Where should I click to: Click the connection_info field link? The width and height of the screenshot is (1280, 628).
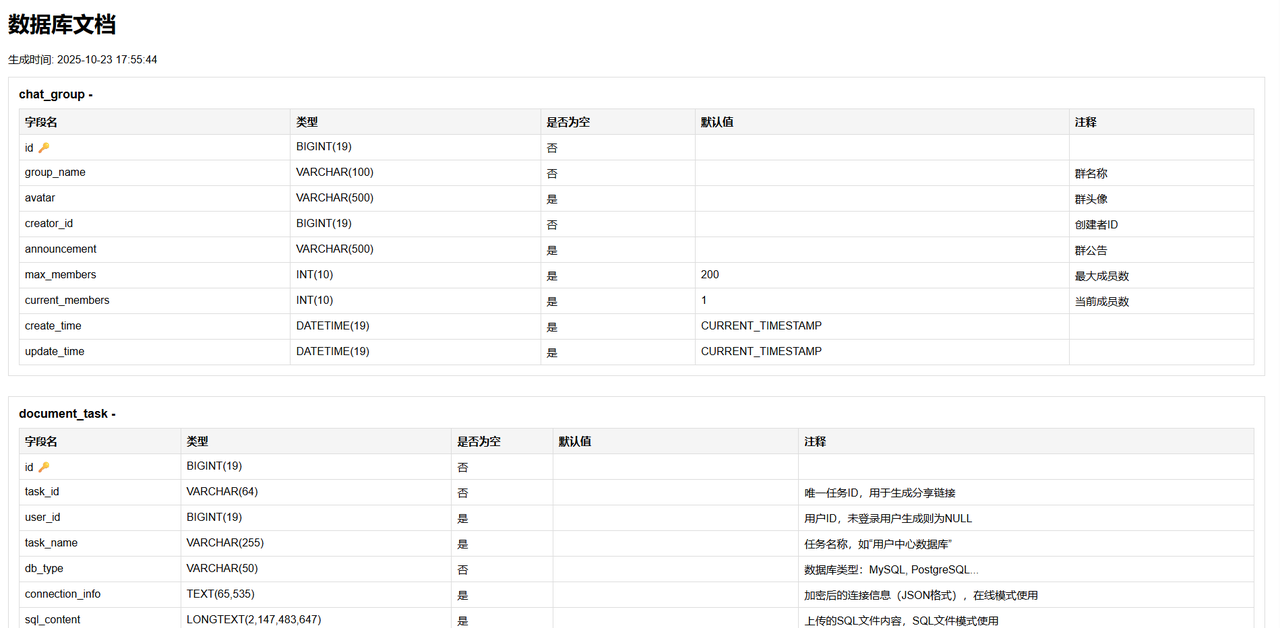click(x=62, y=593)
